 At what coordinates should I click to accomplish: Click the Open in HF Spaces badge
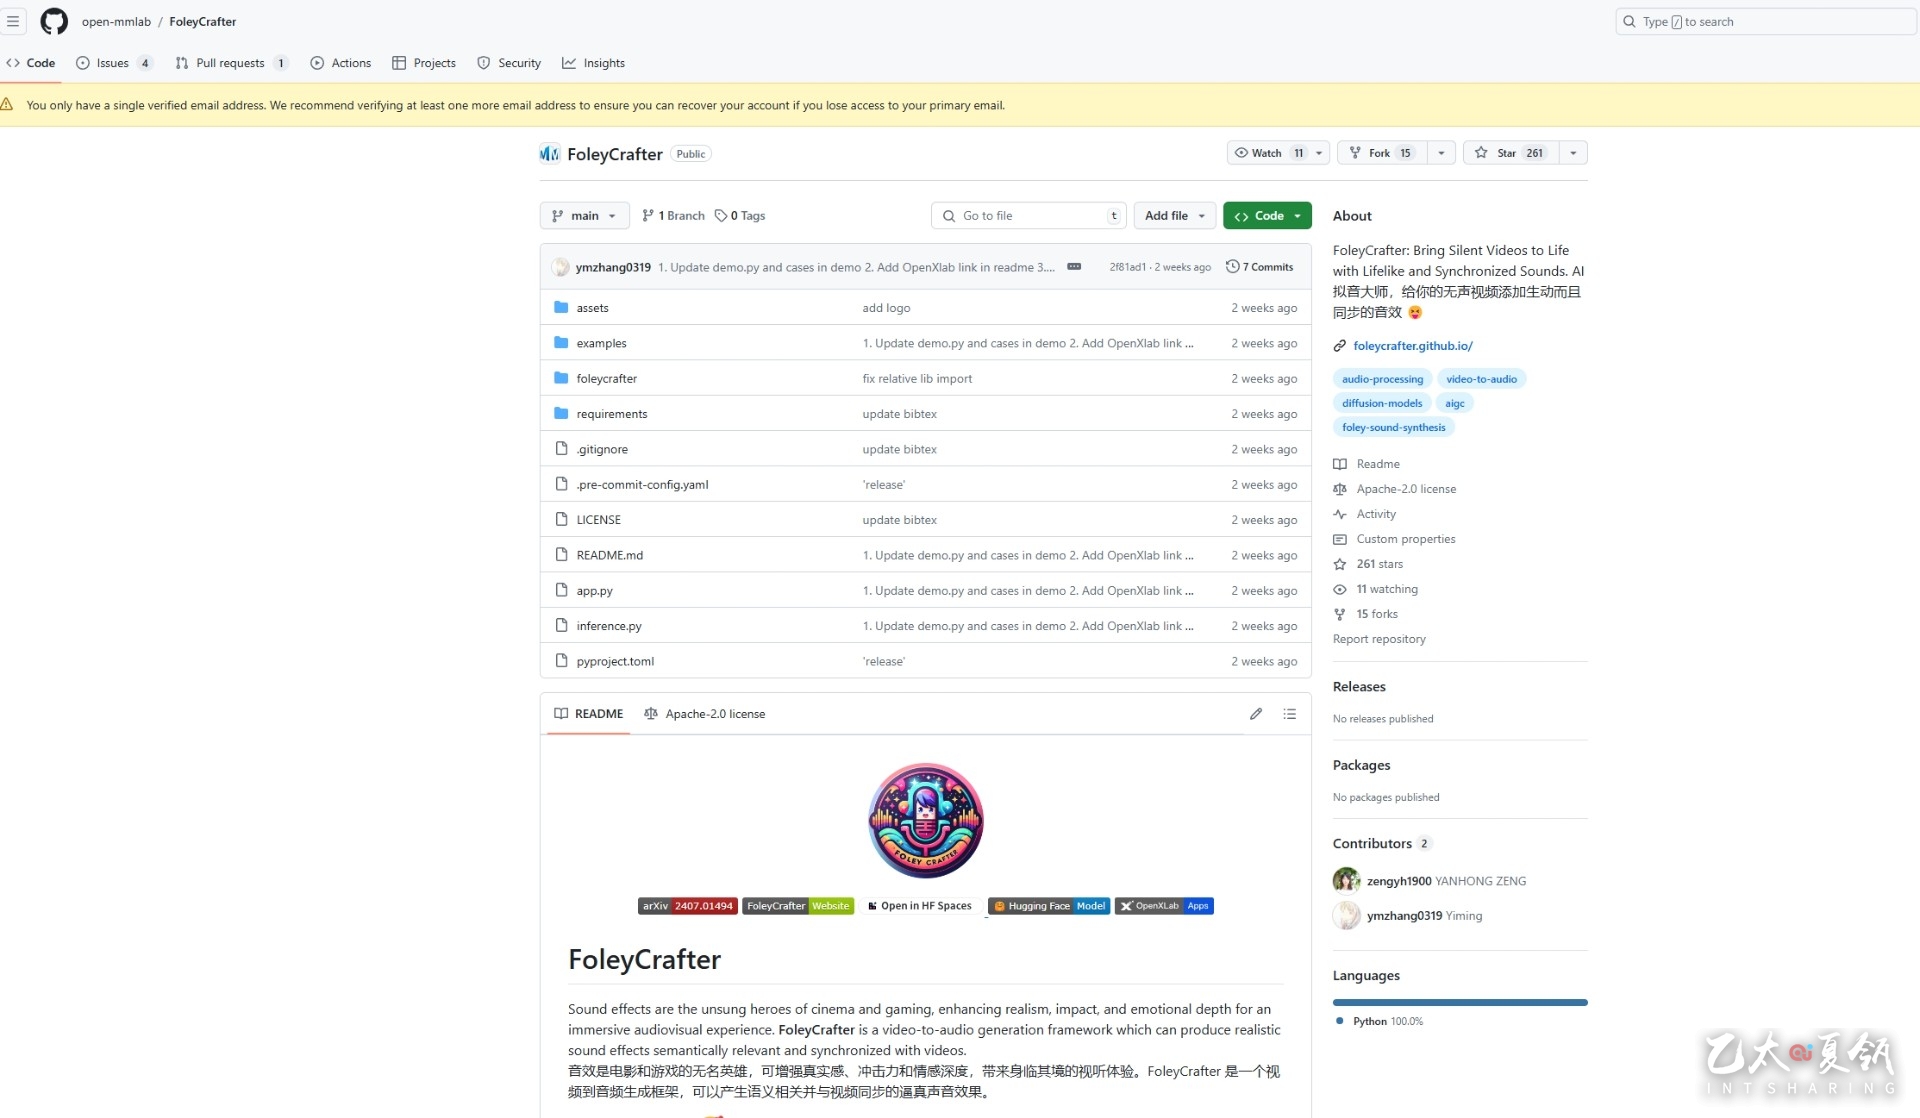920,906
